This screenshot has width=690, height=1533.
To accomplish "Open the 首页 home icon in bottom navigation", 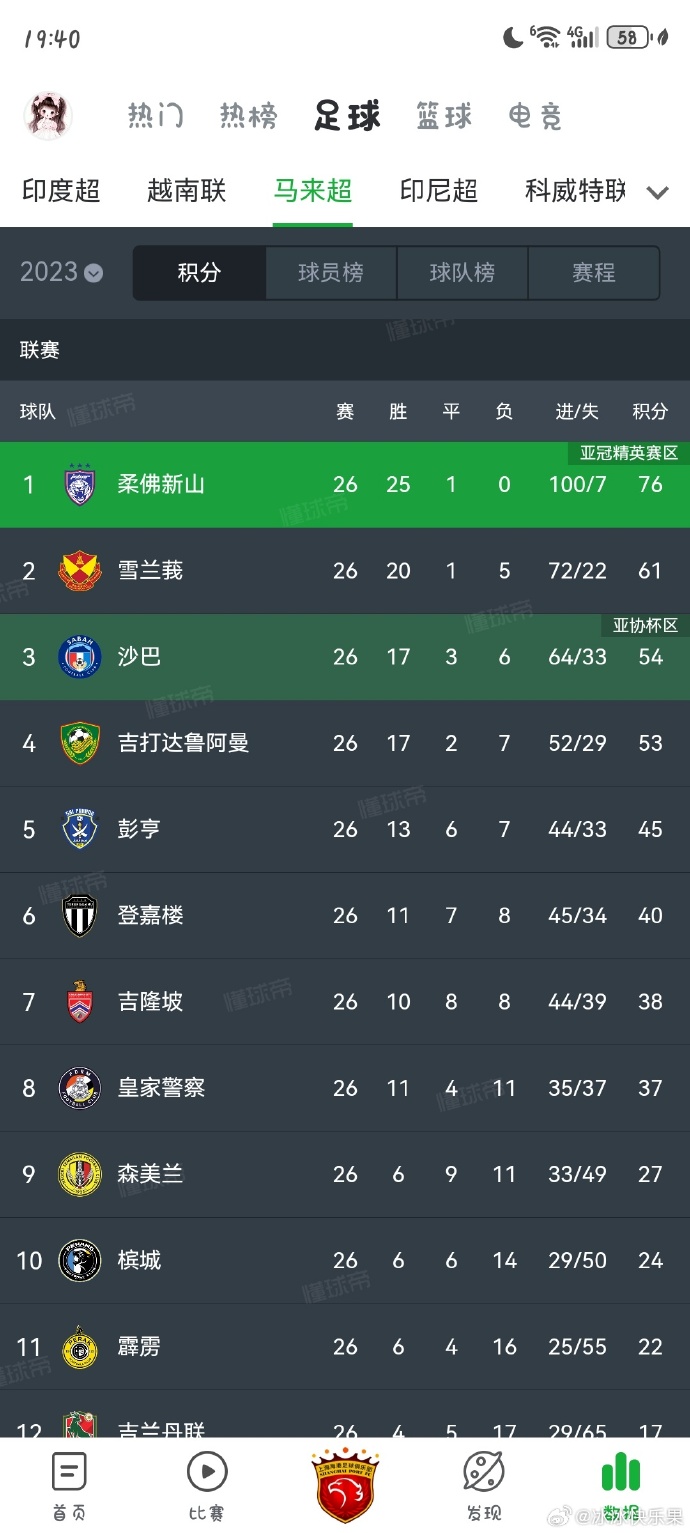I will 67,1487.
